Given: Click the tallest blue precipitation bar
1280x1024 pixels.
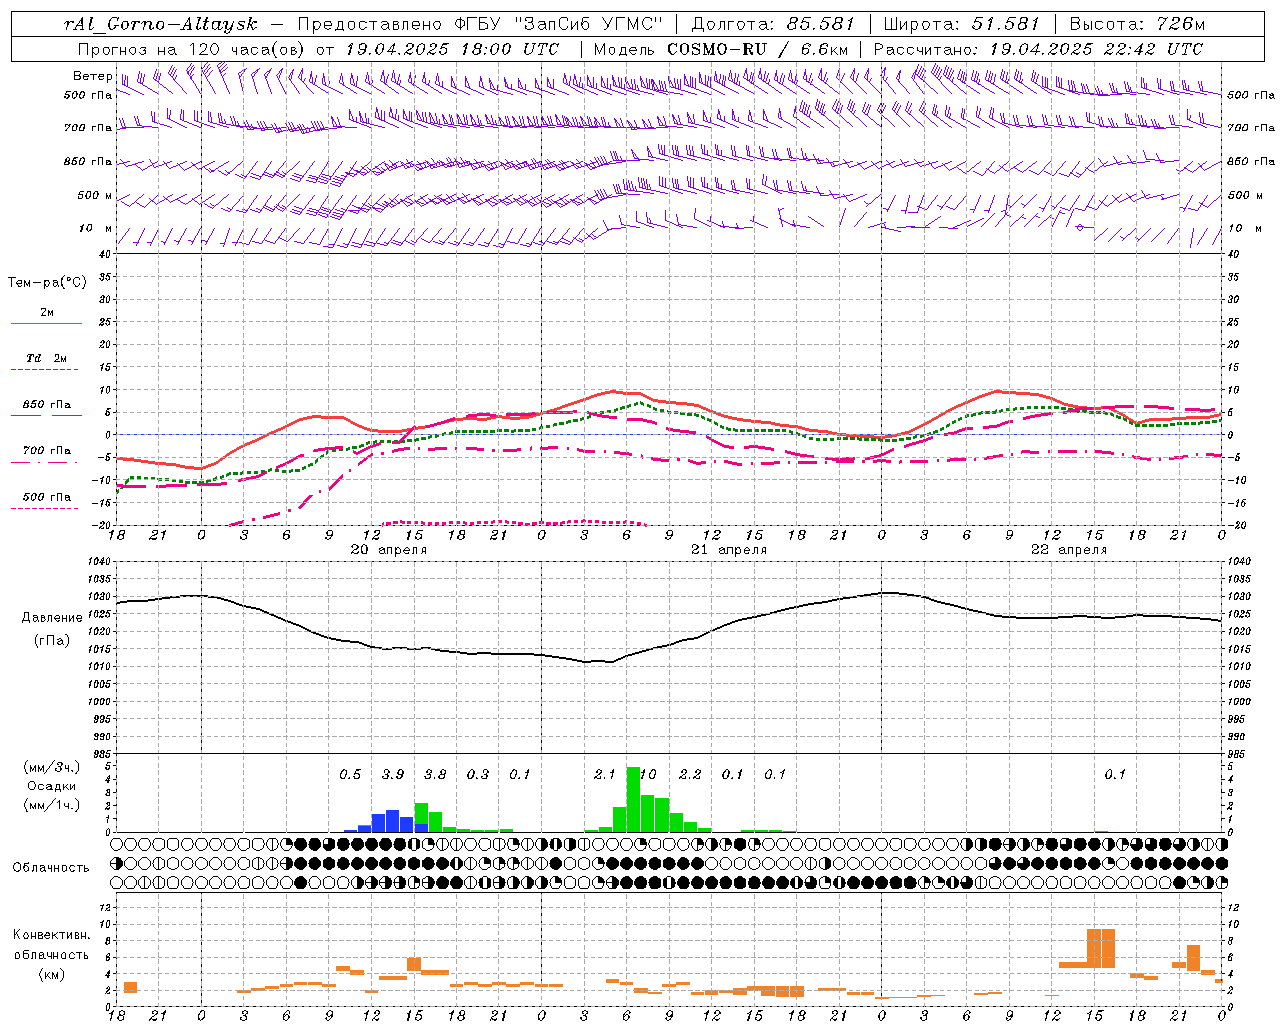Looking at the screenshot, I should (393, 821).
